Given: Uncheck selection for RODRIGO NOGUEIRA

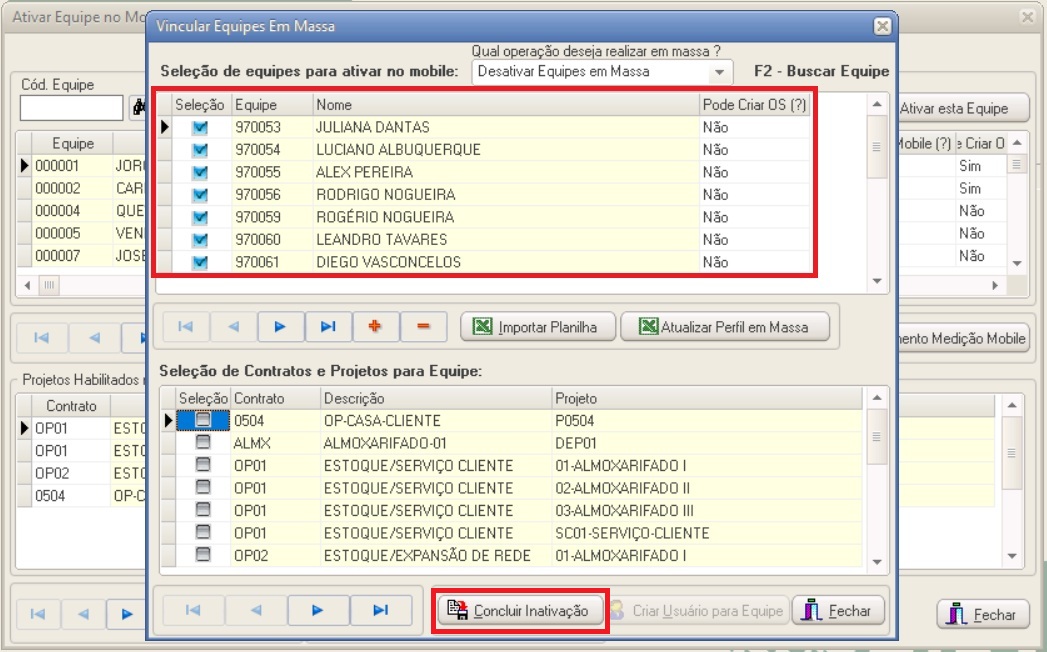Looking at the screenshot, I should 200,194.
